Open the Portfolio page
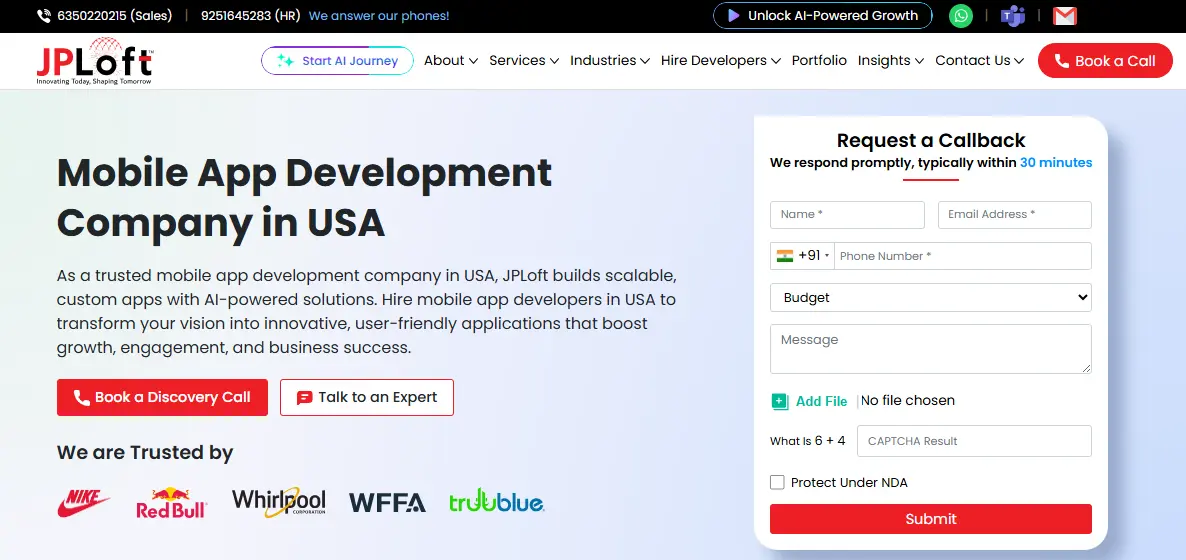1186x560 pixels. pos(819,61)
